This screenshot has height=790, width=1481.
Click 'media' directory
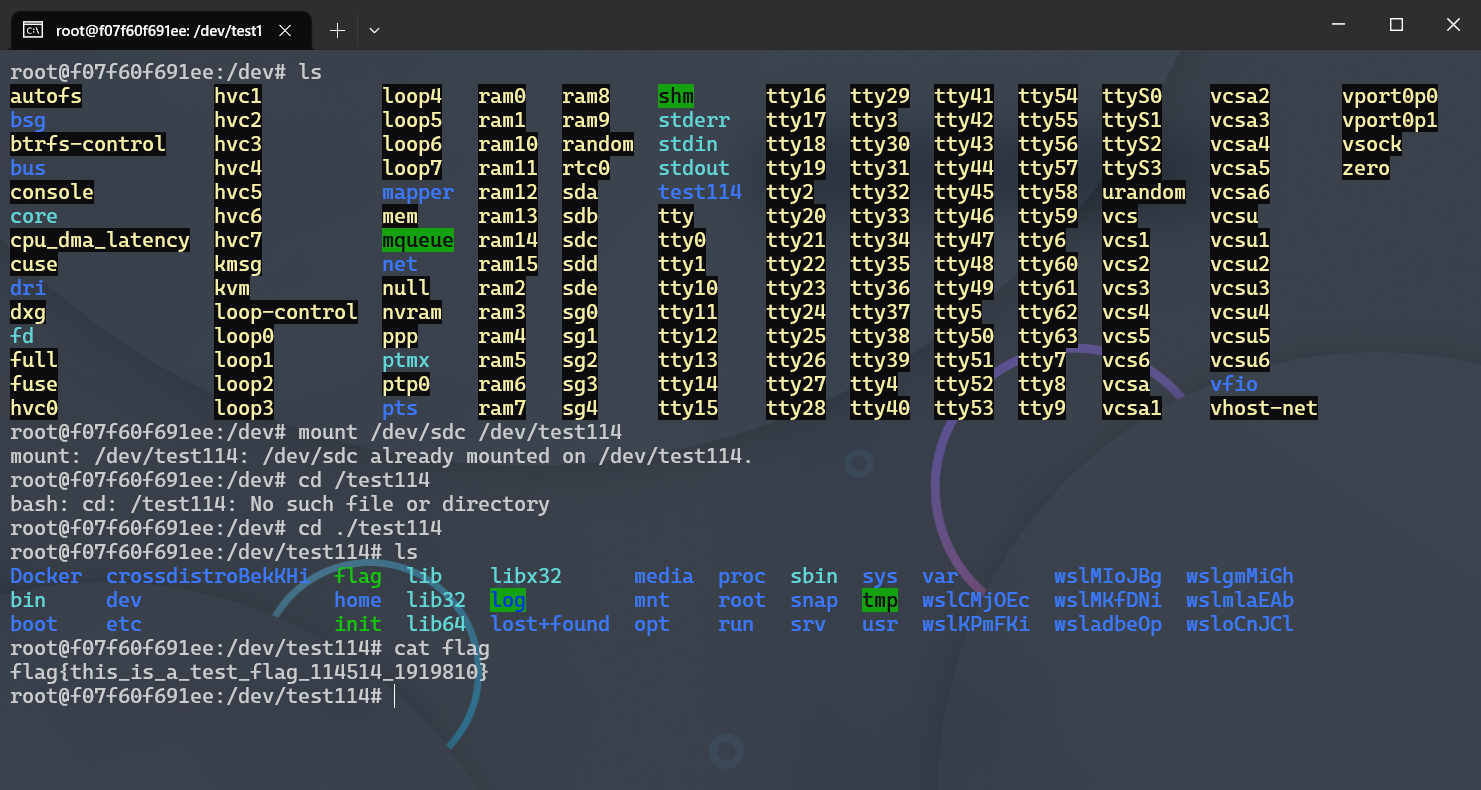click(x=664, y=576)
